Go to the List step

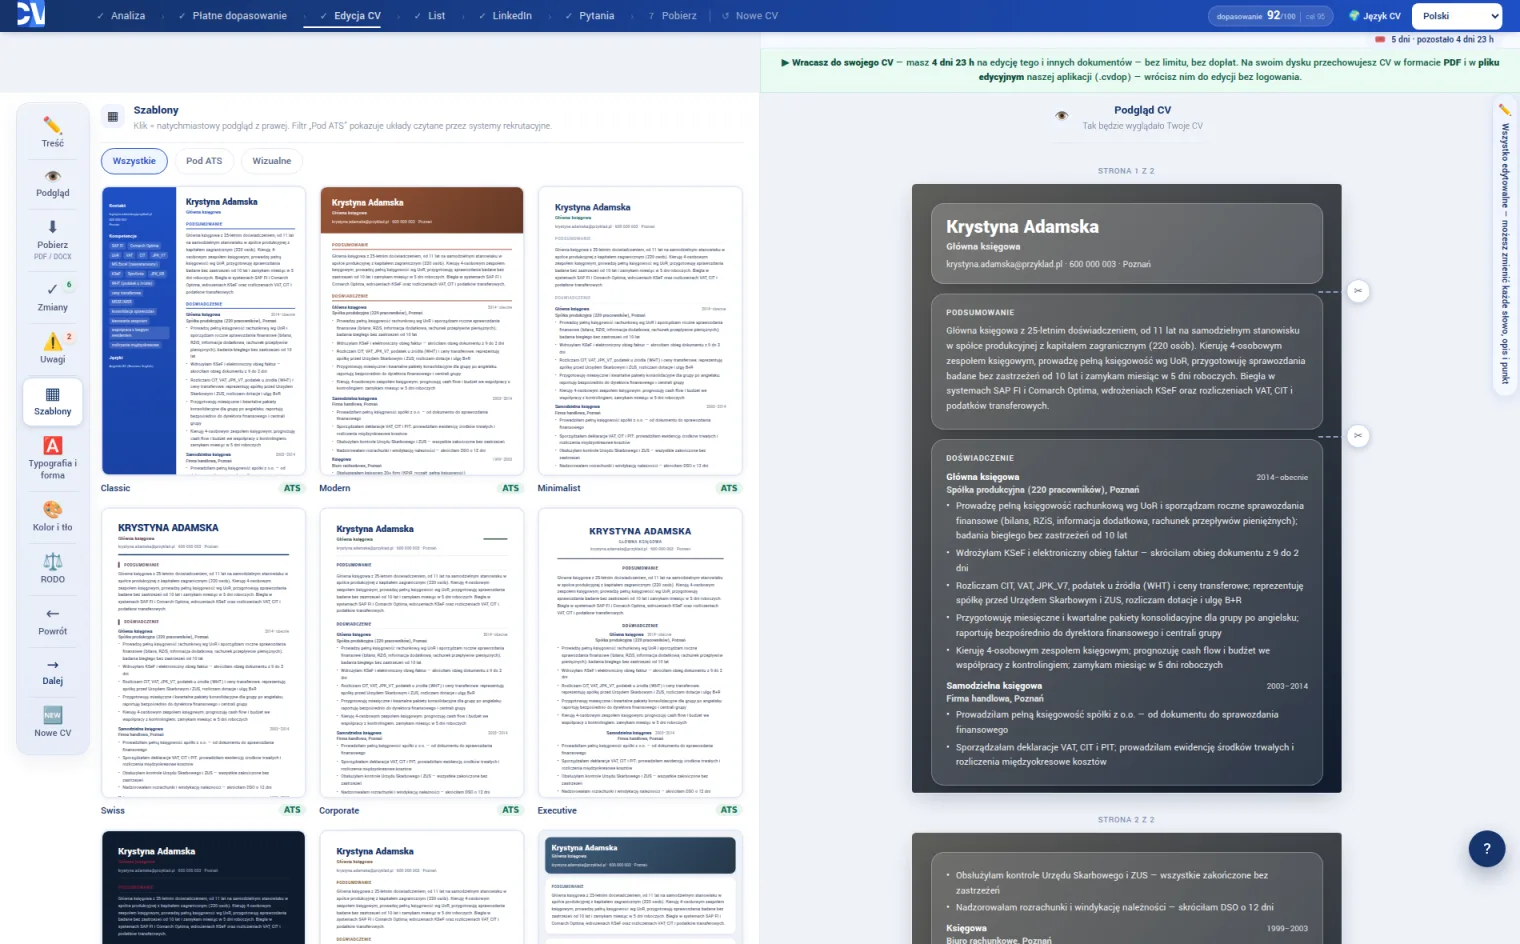tap(429, 16)
